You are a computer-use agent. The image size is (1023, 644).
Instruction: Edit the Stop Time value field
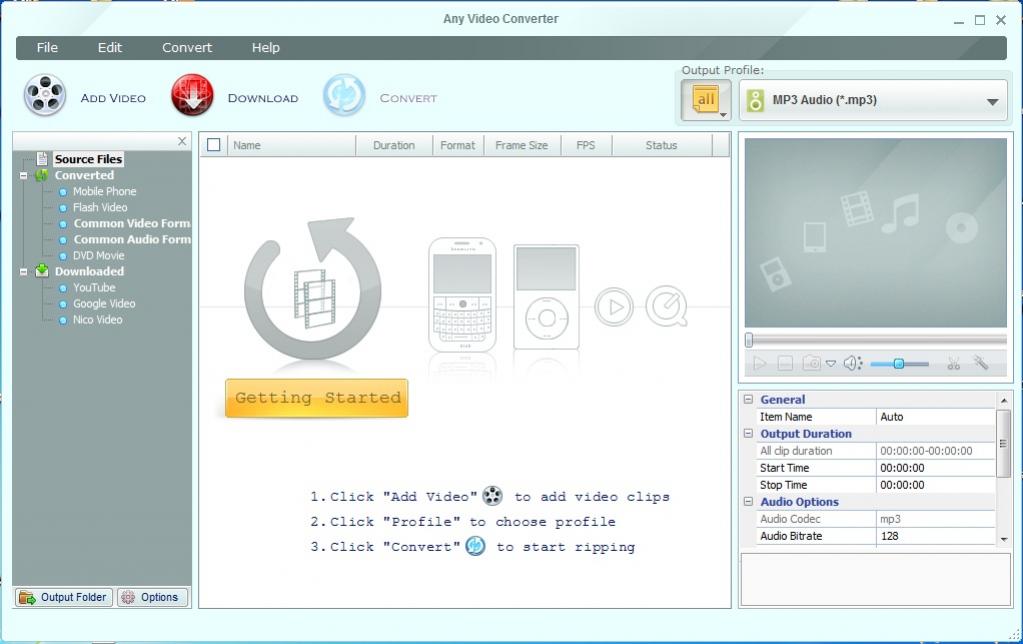(936, 485)
